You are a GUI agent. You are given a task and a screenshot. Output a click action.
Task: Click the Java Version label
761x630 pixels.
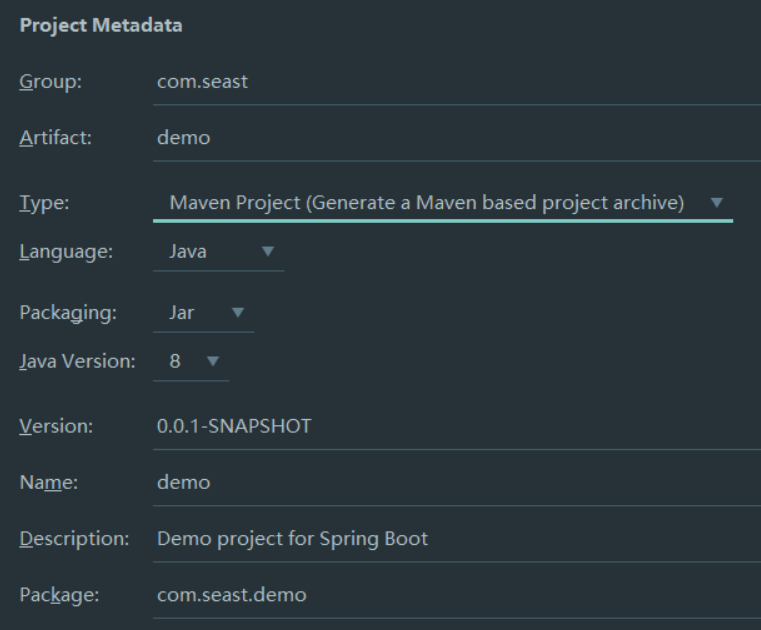78,362
